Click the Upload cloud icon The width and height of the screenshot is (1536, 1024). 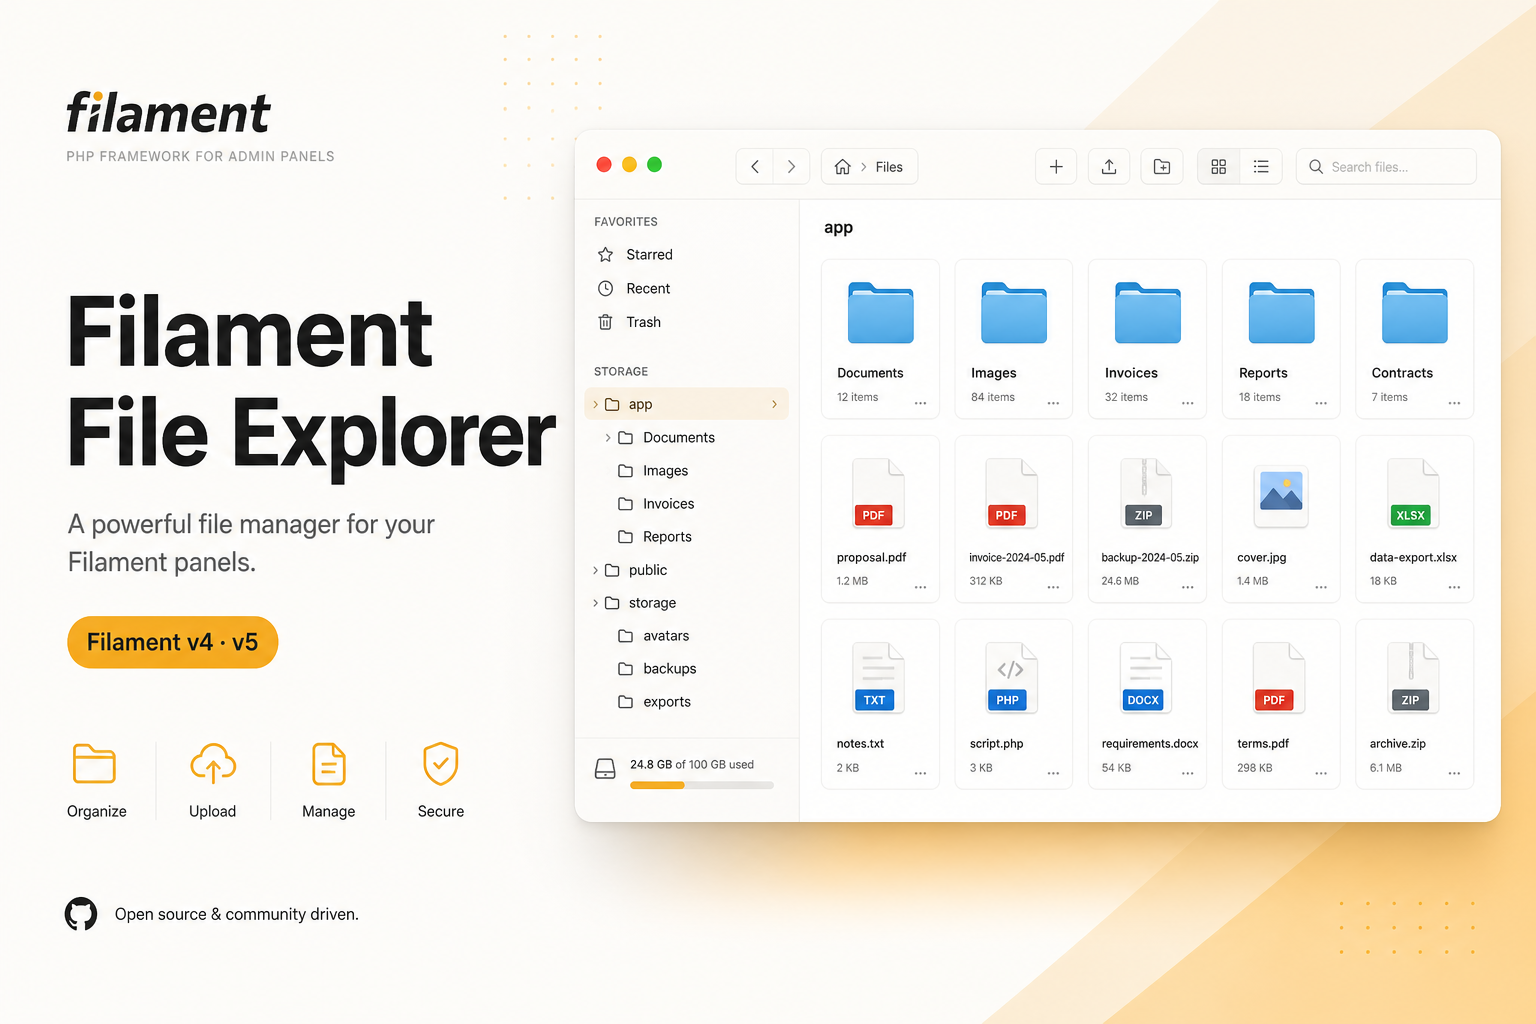click(x=213, y=764)
